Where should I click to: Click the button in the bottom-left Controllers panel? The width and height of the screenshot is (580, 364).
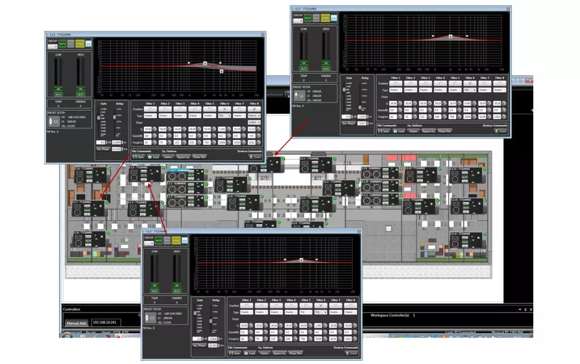(77, 323)
